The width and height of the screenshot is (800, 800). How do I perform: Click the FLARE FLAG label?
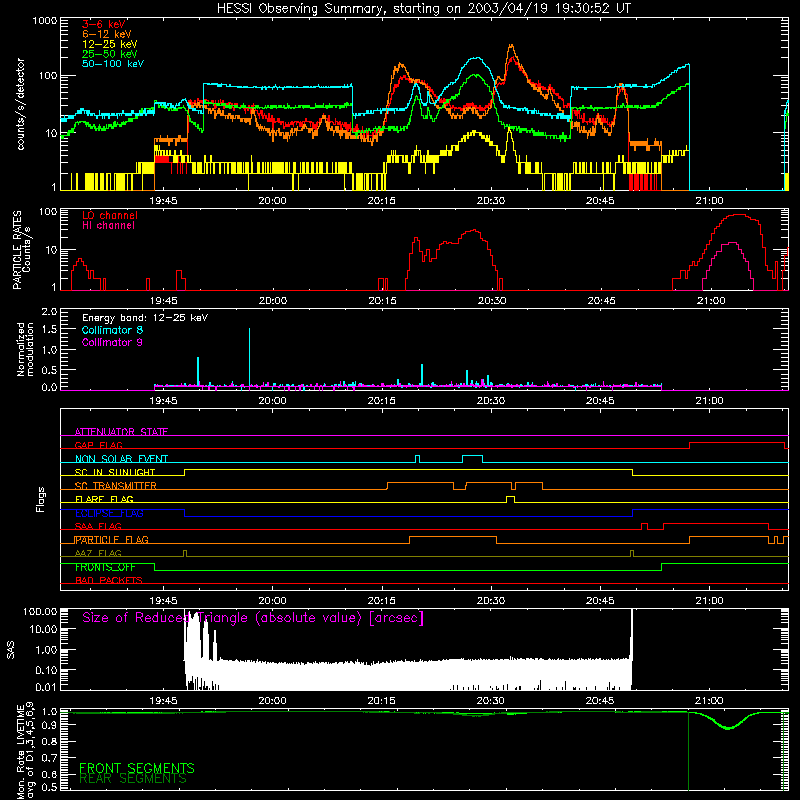click(x=104, y=499)
